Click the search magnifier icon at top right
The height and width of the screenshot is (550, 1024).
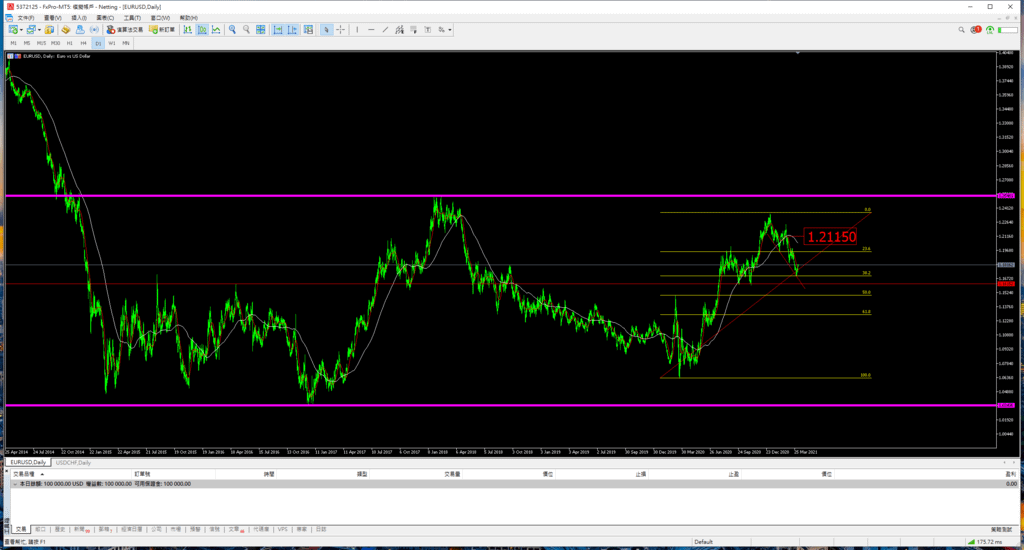961,29
